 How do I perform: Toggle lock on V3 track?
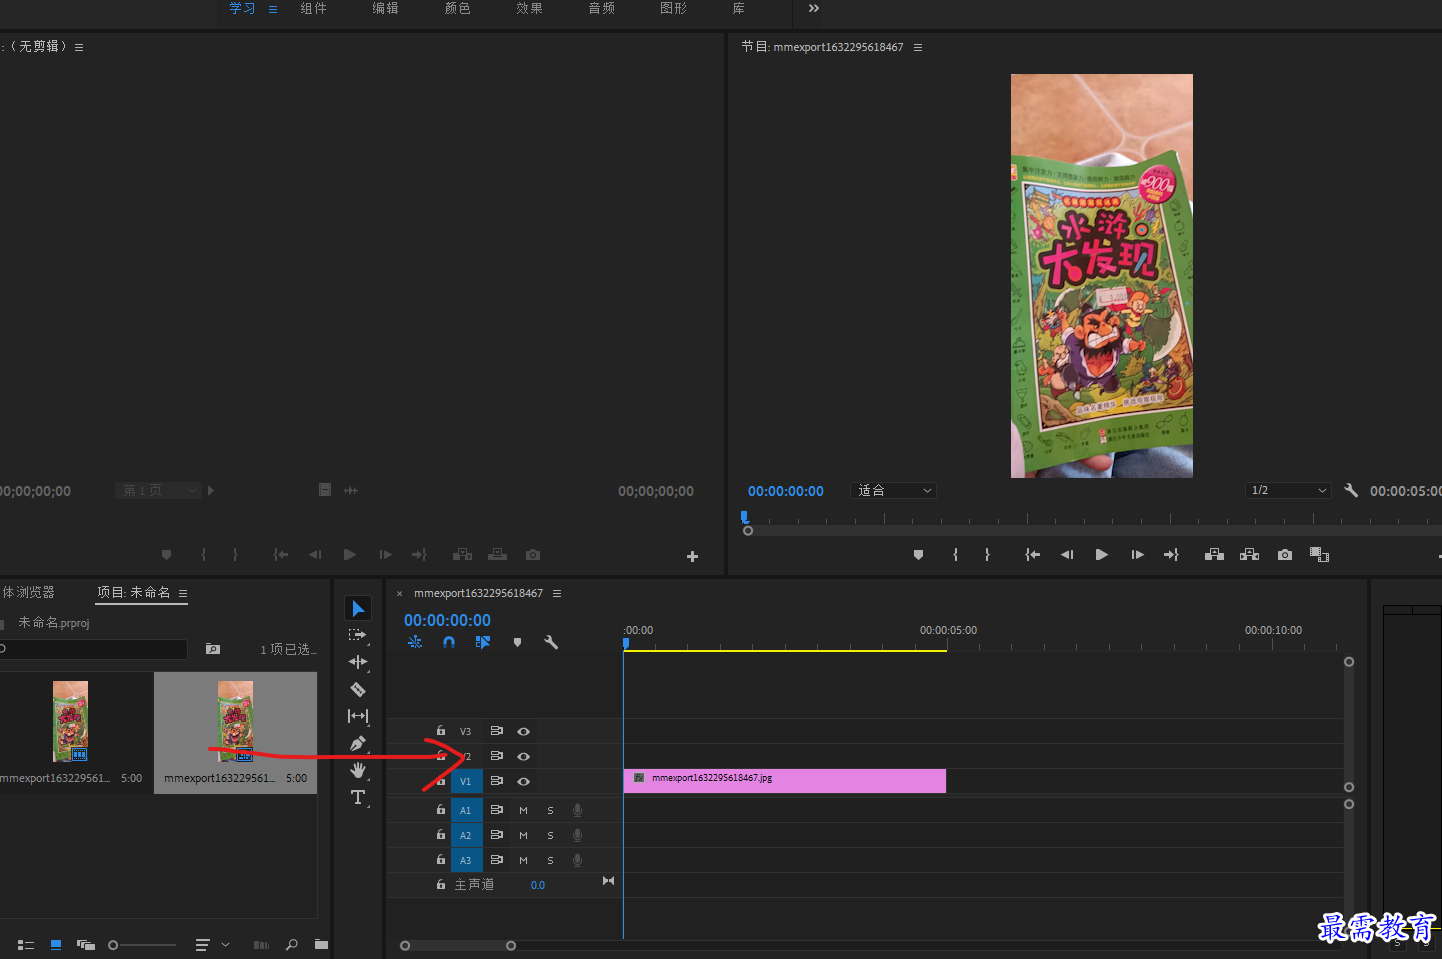(x=441, y=731)
